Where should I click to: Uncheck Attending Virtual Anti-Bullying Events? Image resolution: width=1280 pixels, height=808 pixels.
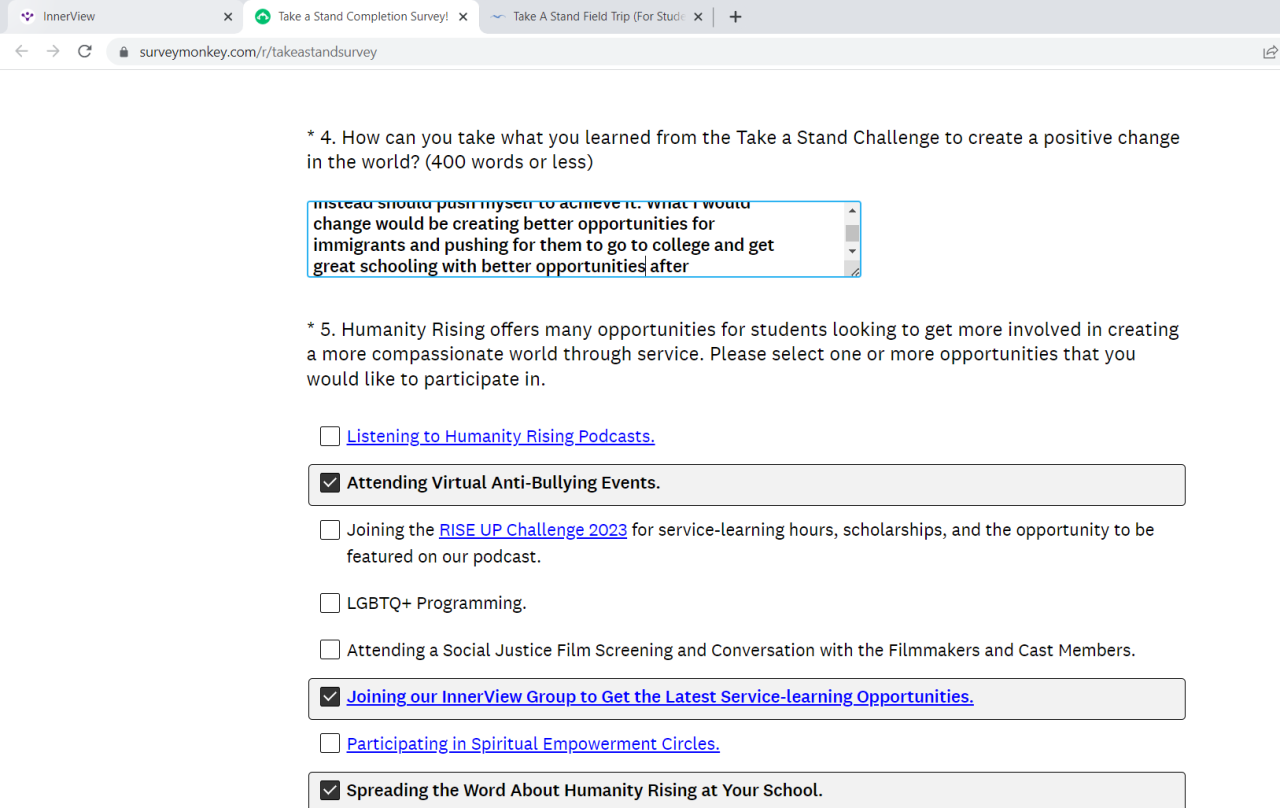coord(330,483)
